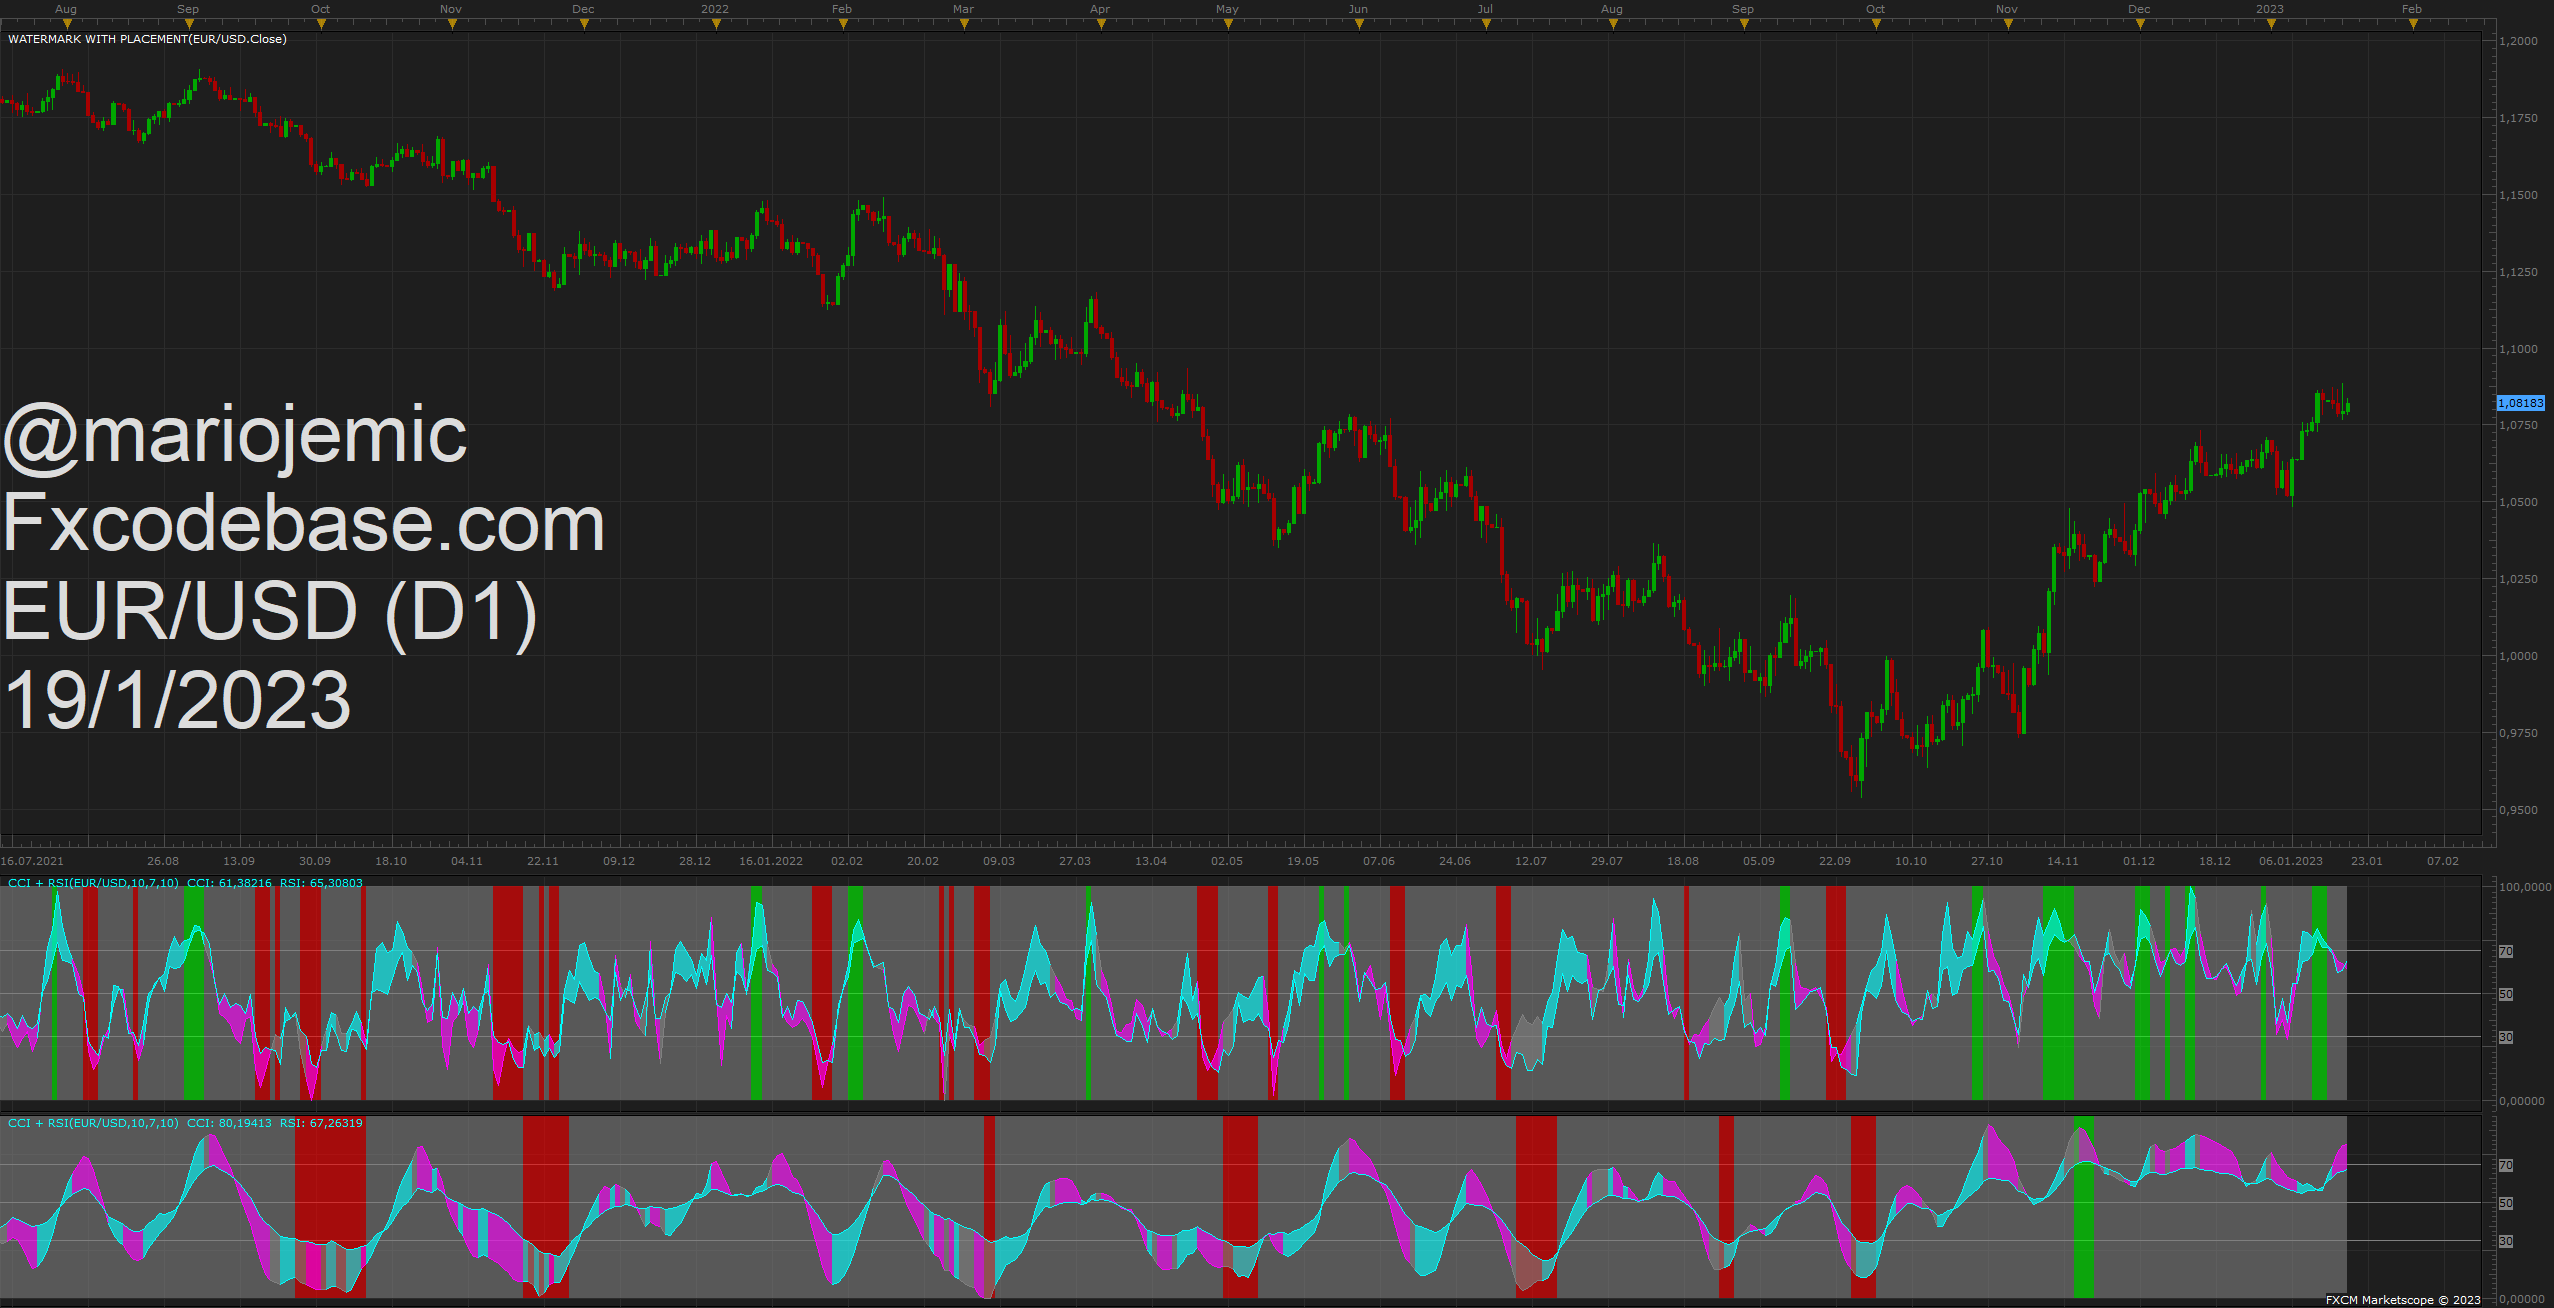
Task: Click the 20.02 date axis label
Action: (x=923, y=861)
